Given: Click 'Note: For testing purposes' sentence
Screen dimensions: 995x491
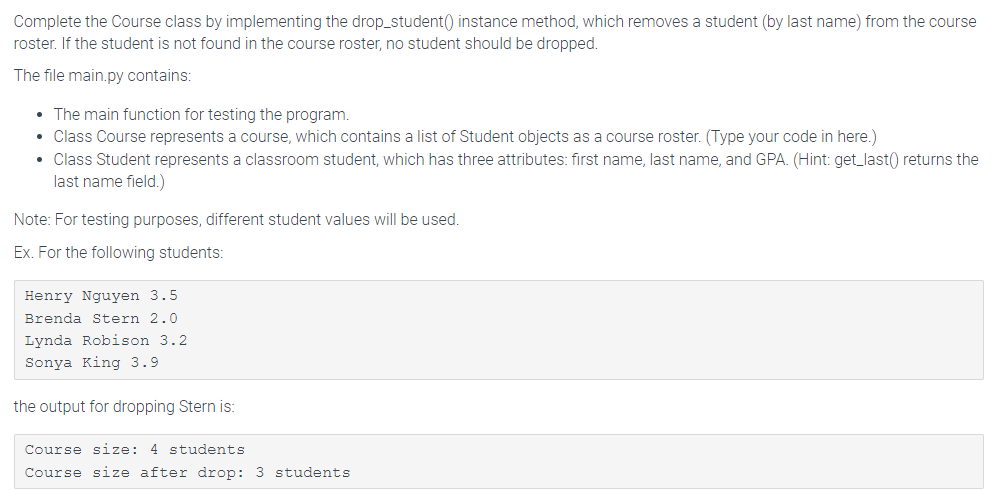Looking at the screenshot, I should click(x=236, y=219).
